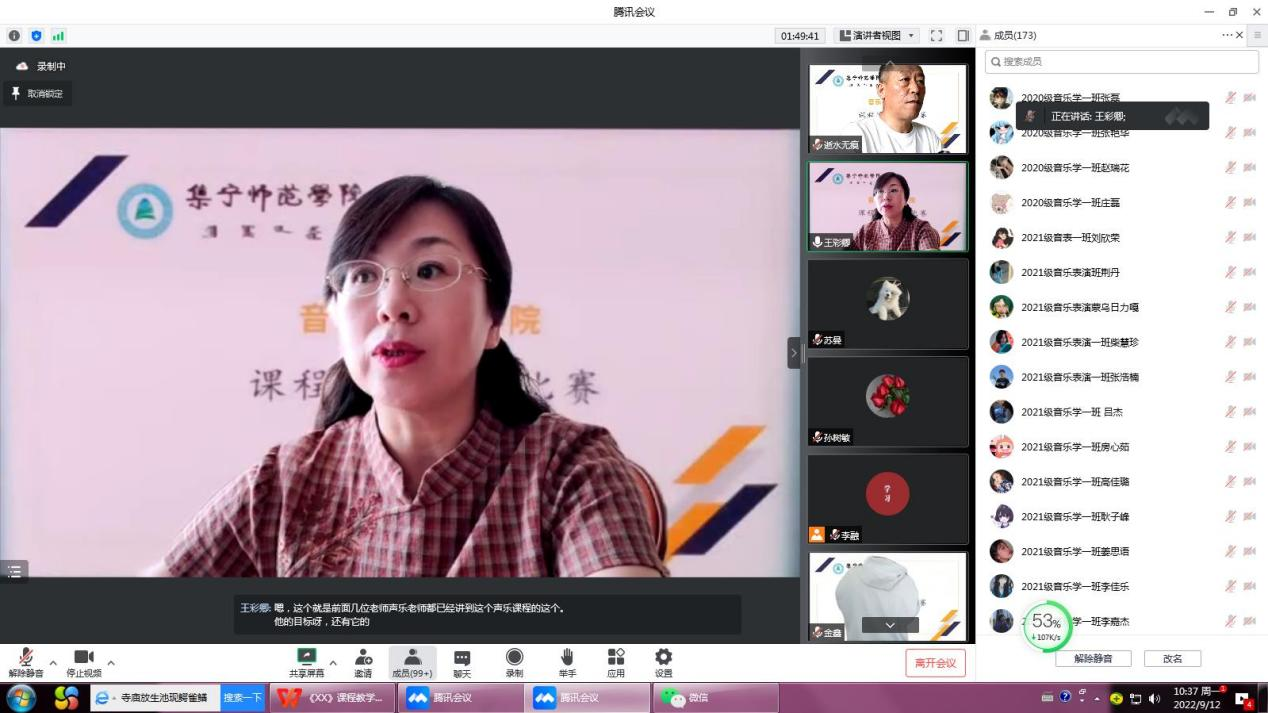The image size is (1268, 713).
Task: Select the Members 成员(99+) toolbar tab
Action: pos(412,659)
